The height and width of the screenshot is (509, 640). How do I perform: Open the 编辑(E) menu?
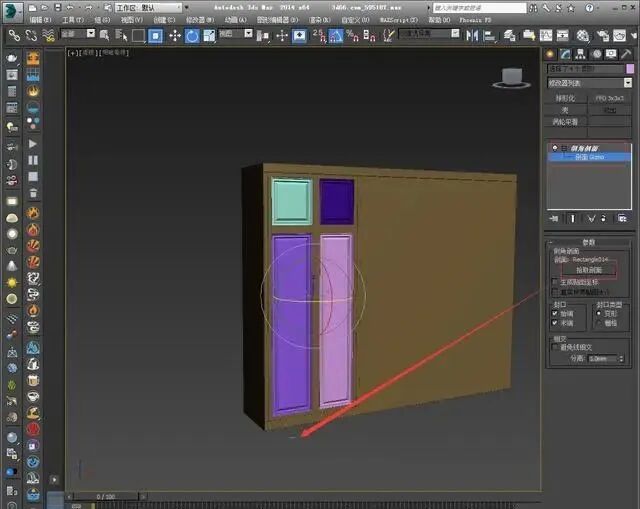pos(40,20)
